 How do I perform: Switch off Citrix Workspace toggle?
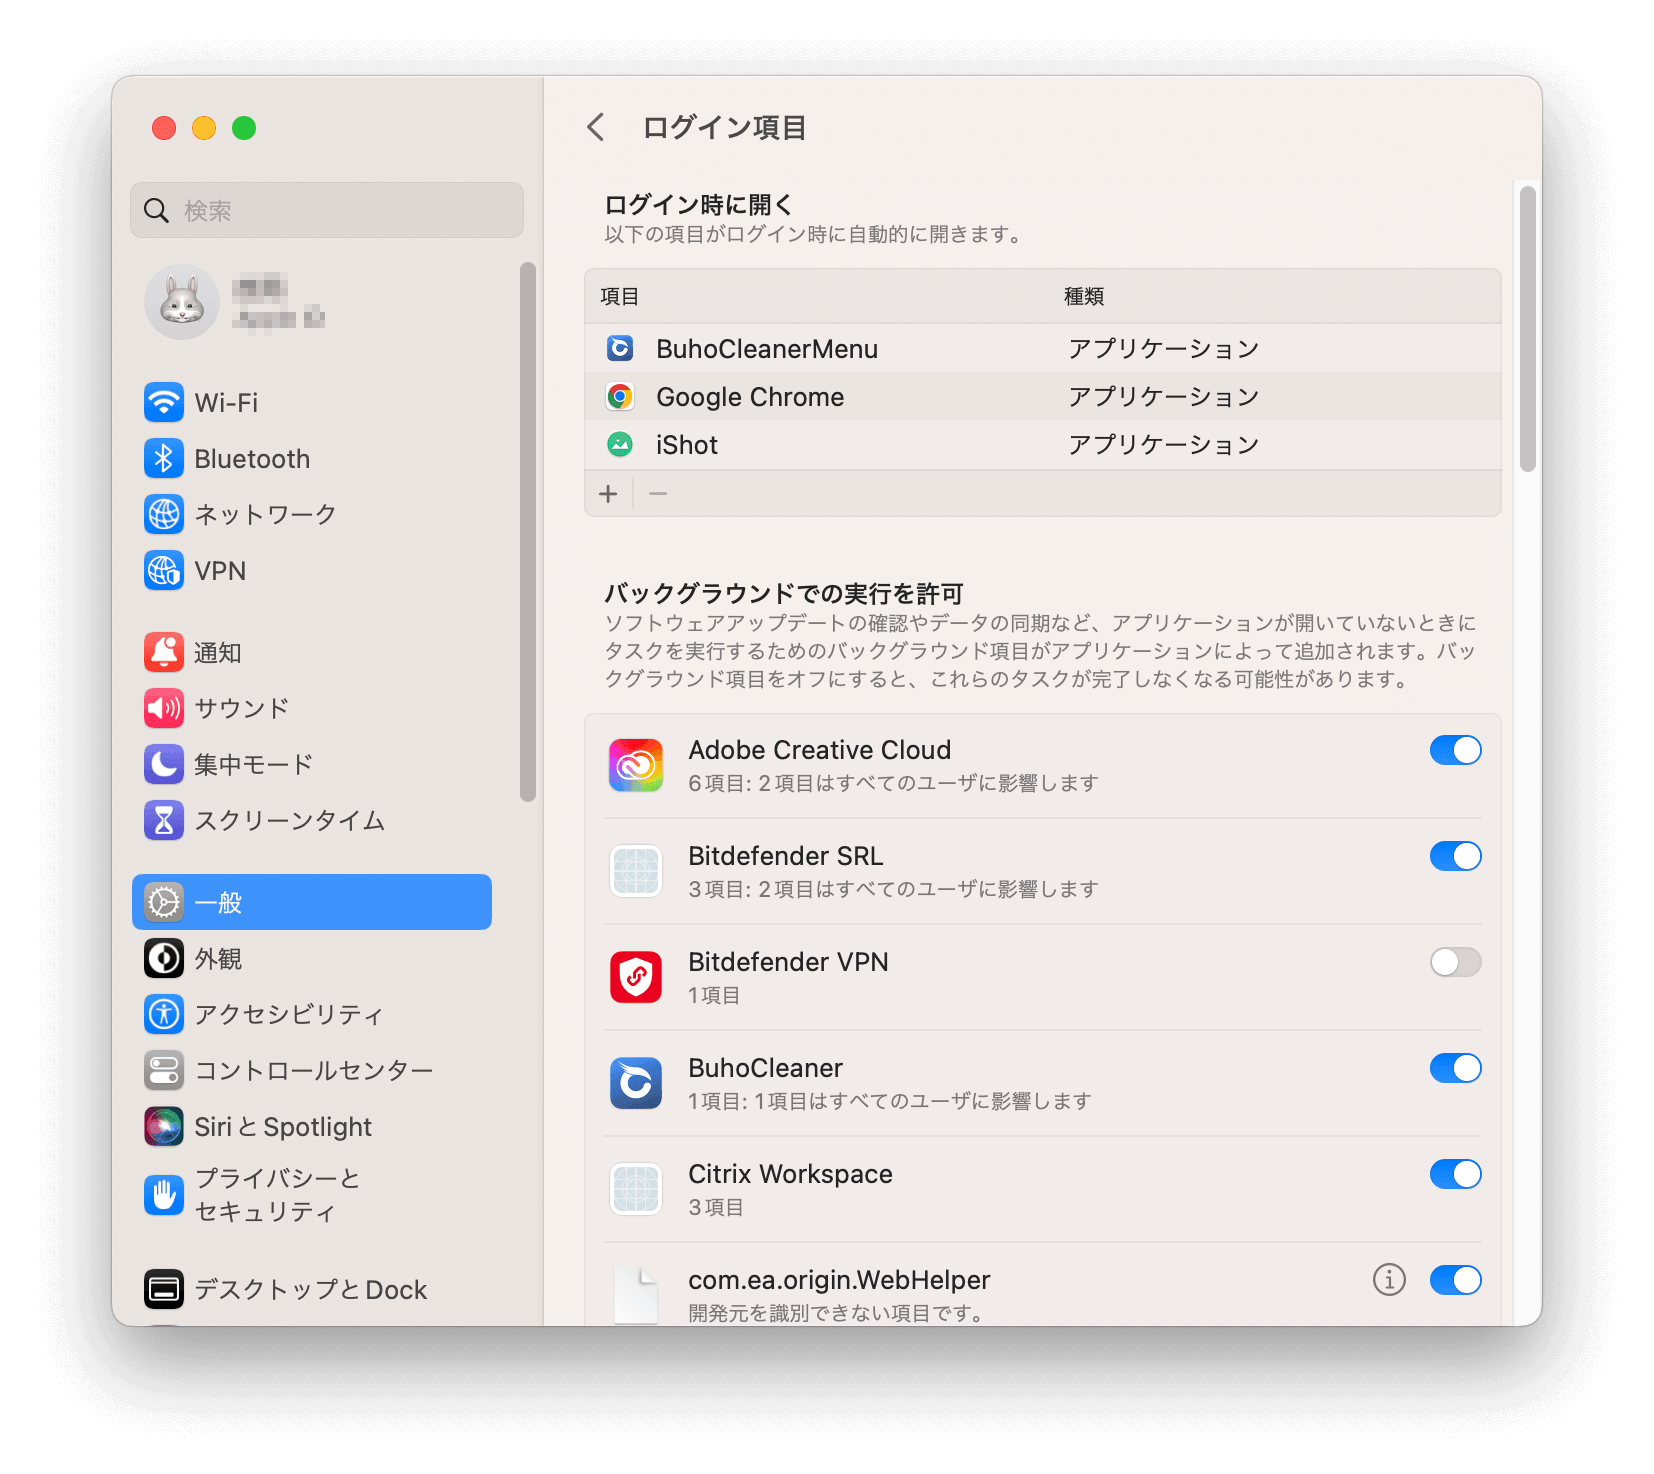[x=1455, y=1174]
